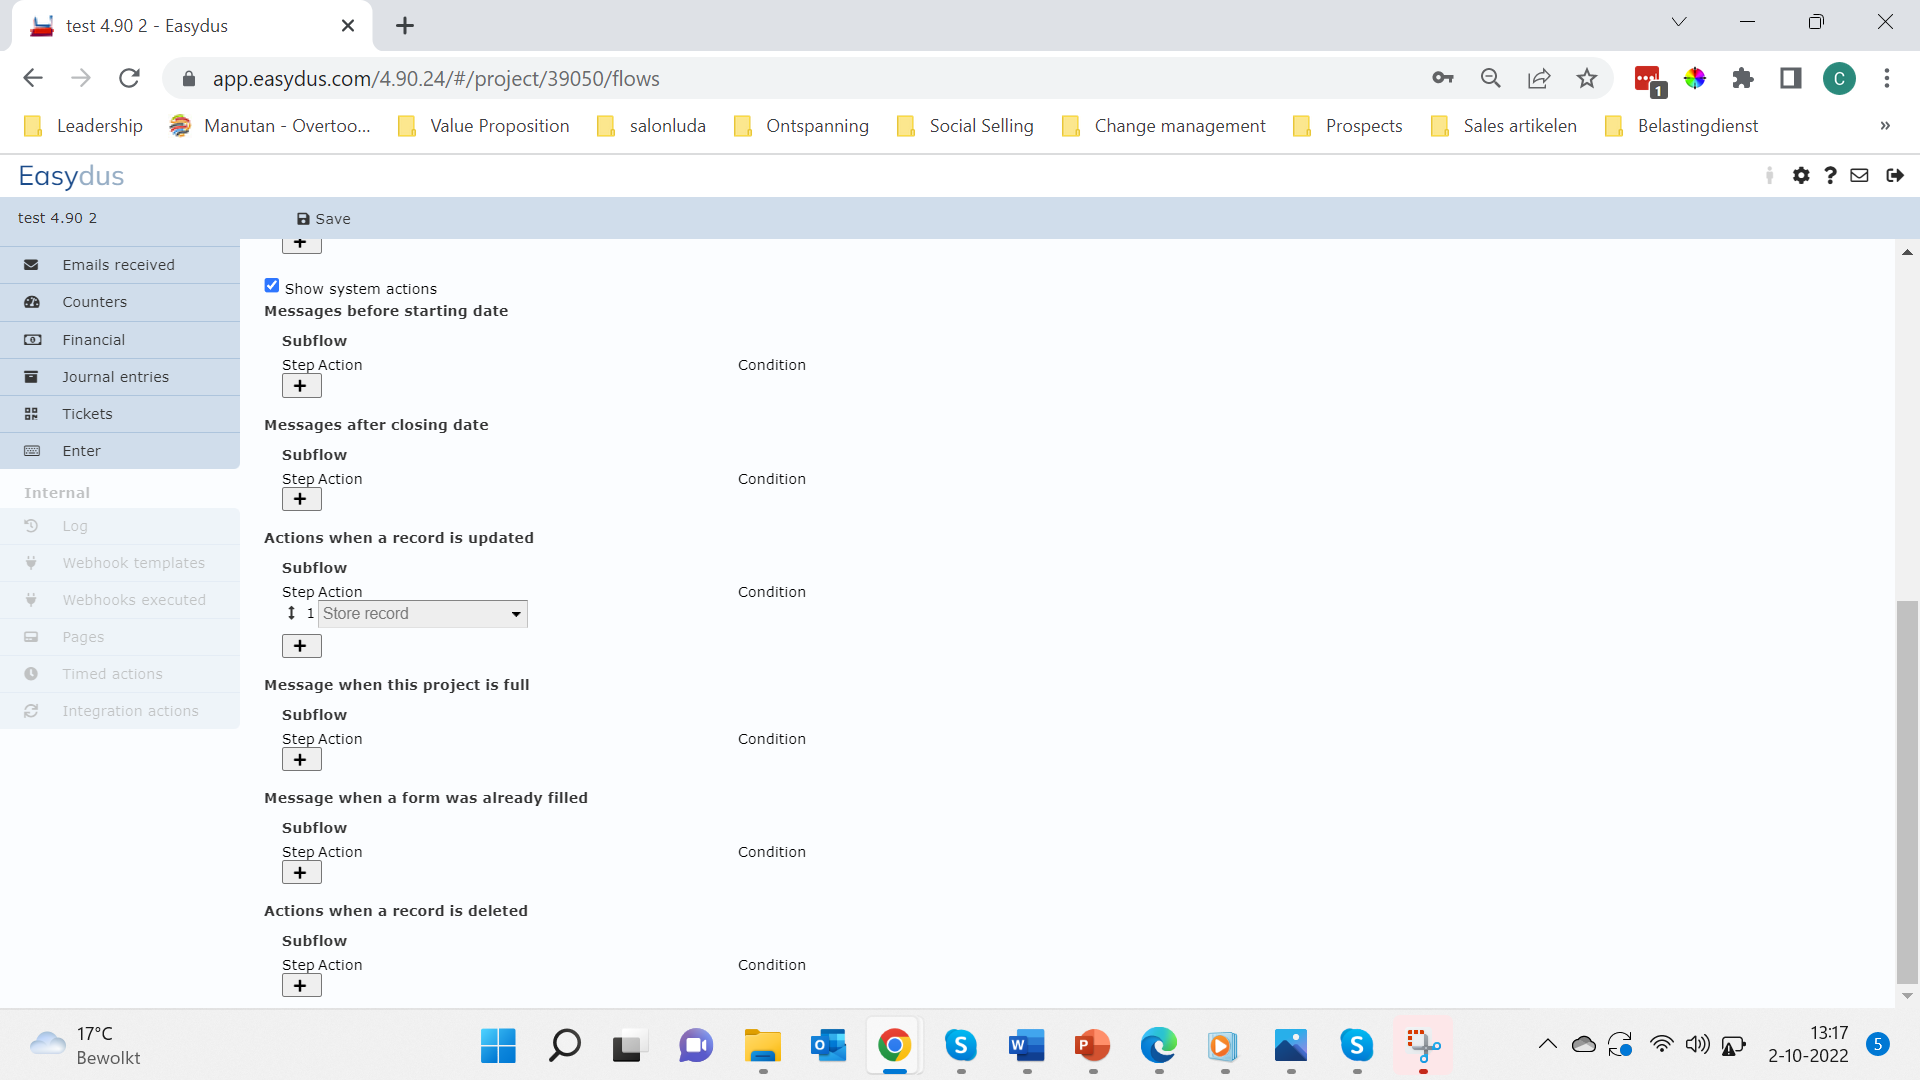Viewport: 1920px width, 1080px height.
Task: Click the page vertical scrollbar thumb
Action: 1907,792
